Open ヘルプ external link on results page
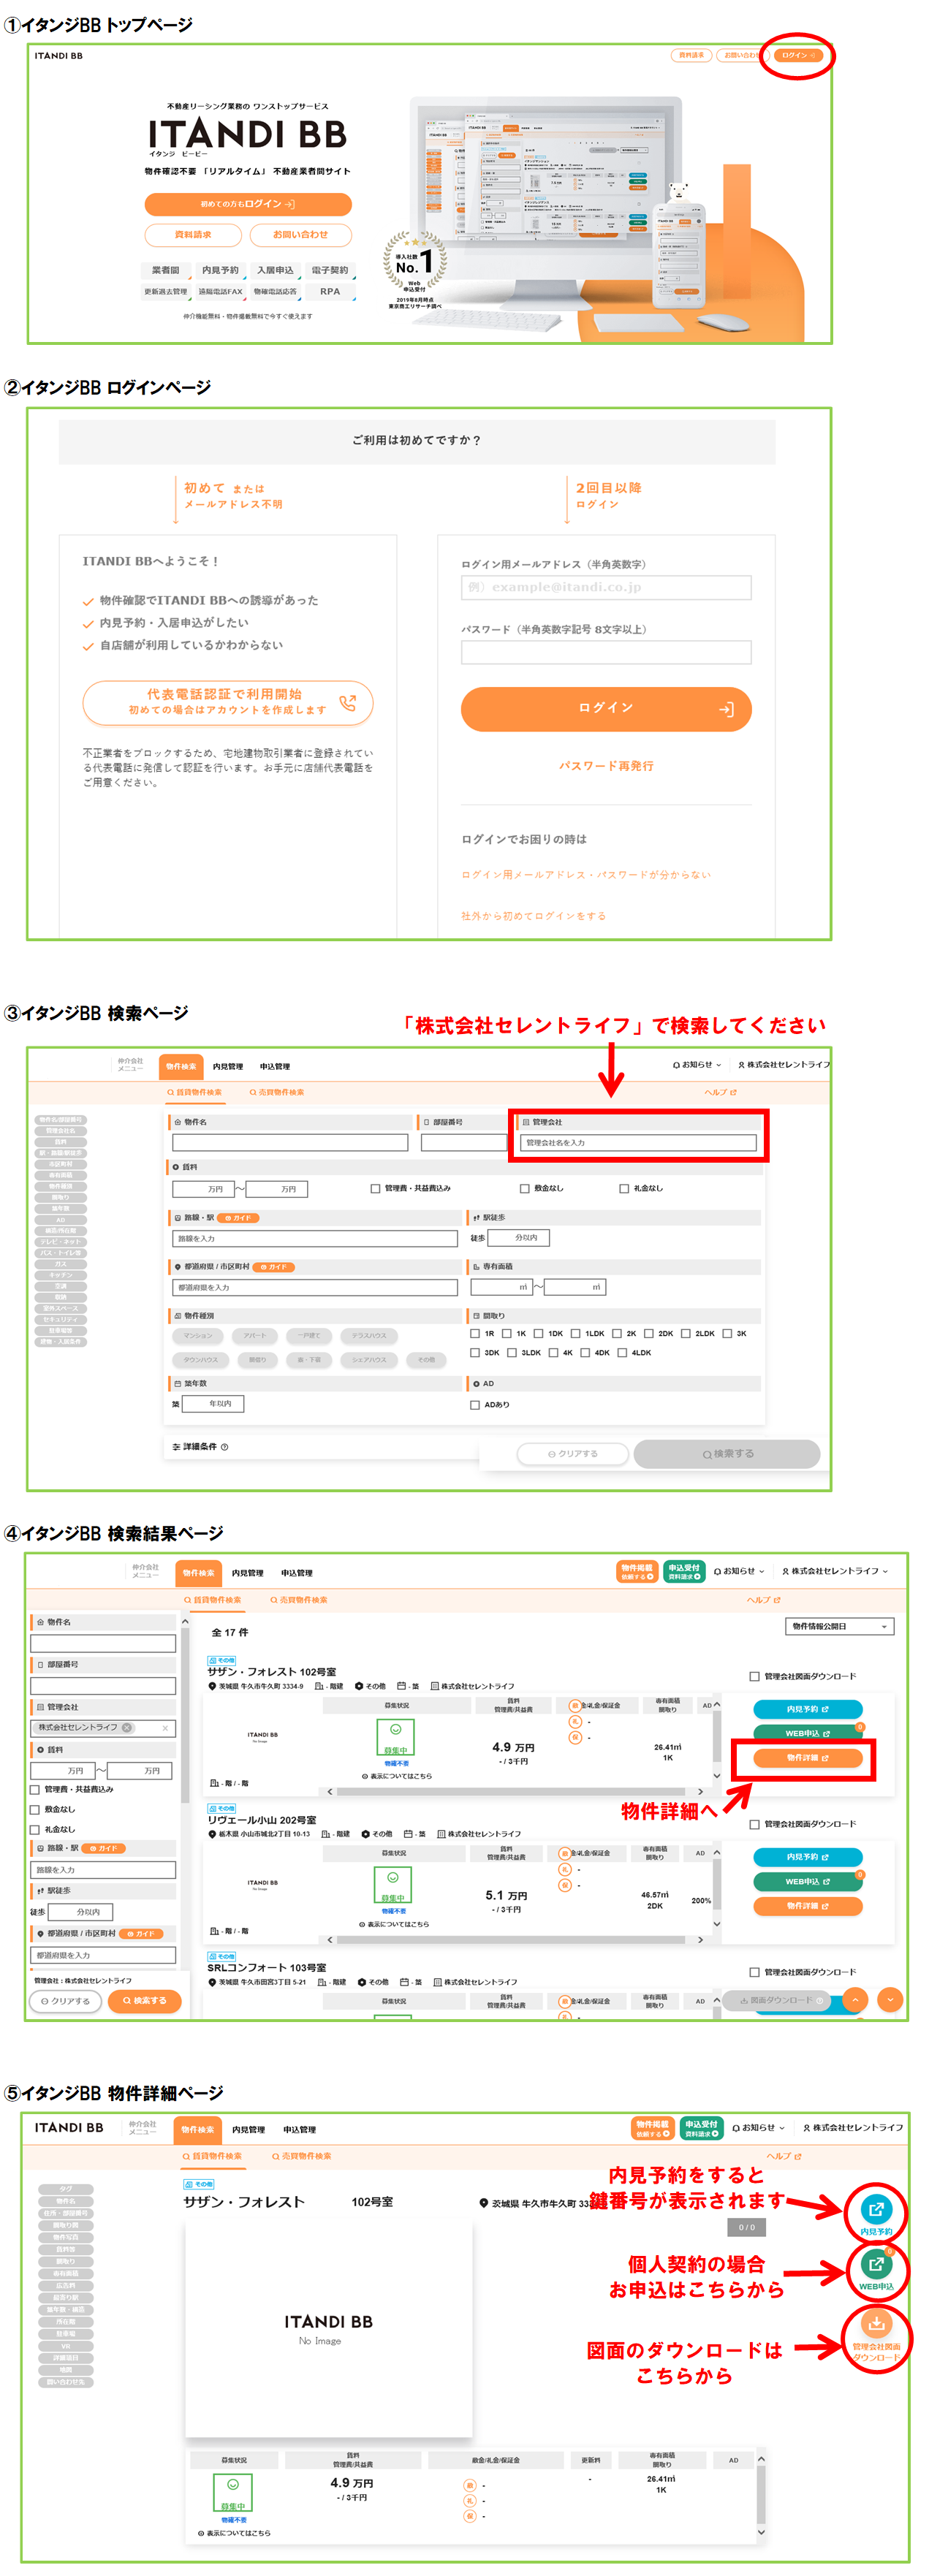The height and width of the screenshot is (2576, 948). coord(763,1599)
